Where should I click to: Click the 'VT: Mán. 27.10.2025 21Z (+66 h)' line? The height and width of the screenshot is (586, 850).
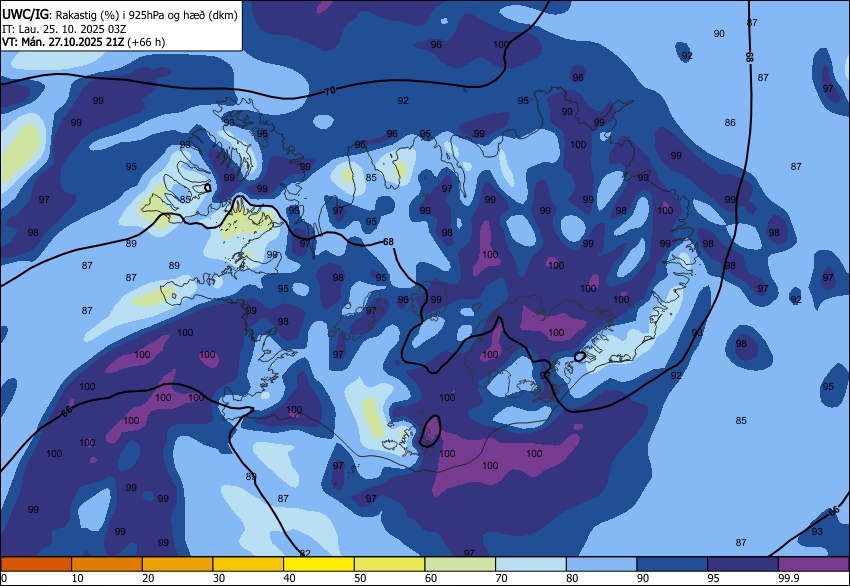coord(83,42)
